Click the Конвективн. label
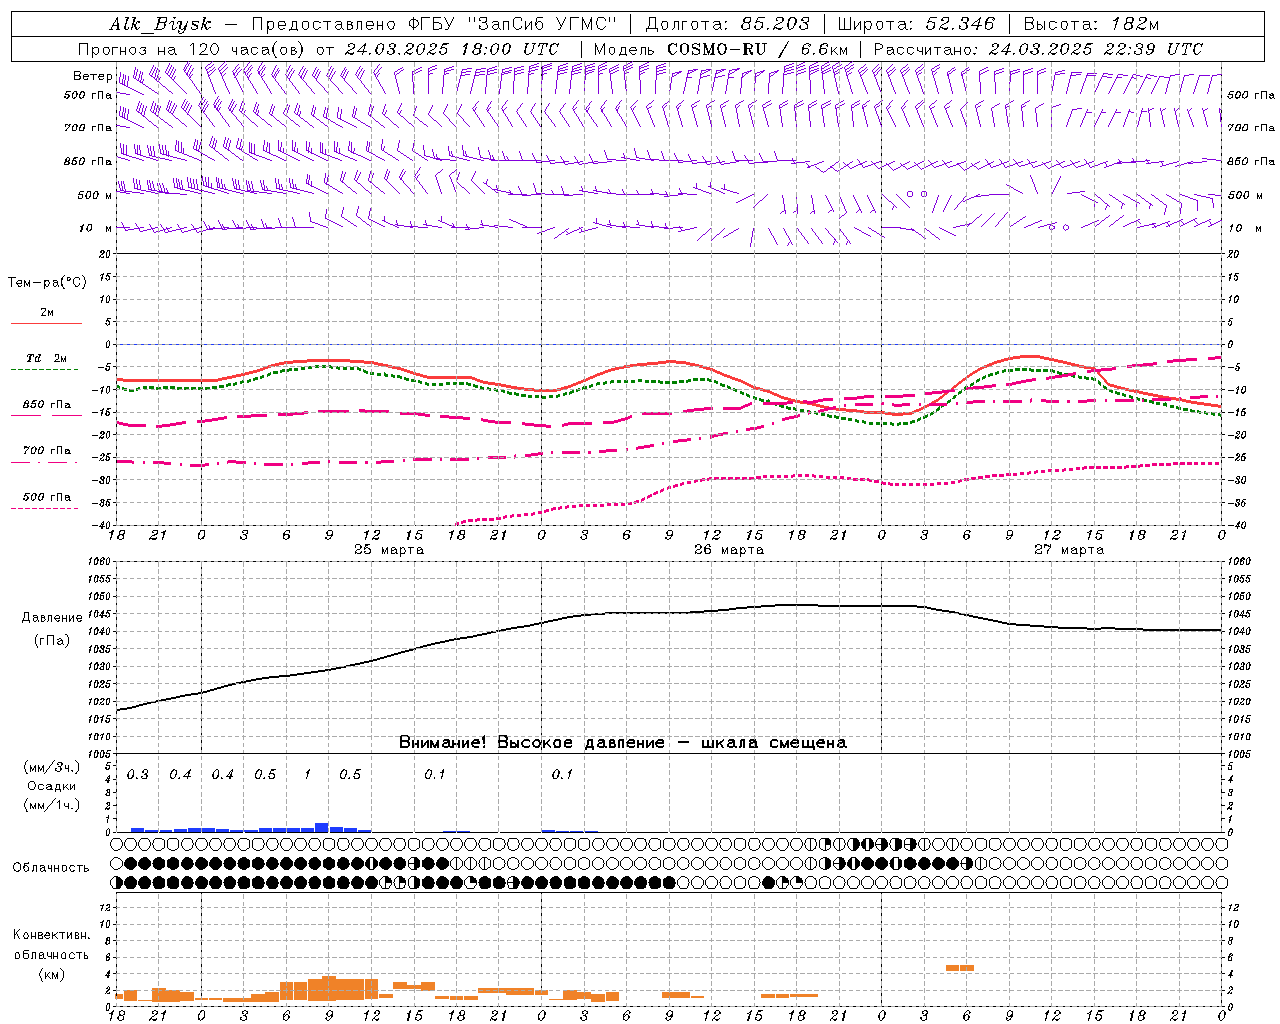Screen dimensions: 1280x1024 point(52,935)
